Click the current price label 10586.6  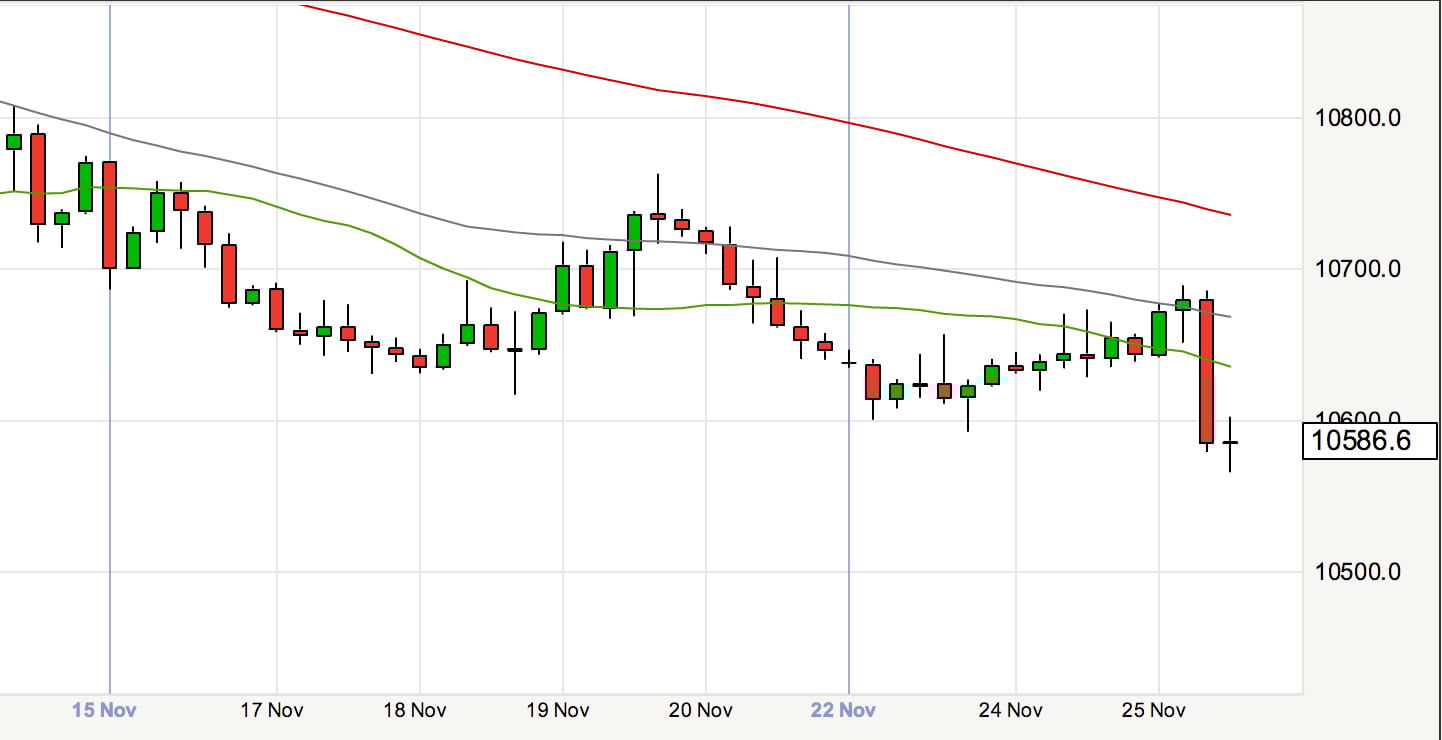tap(1369, 441)
